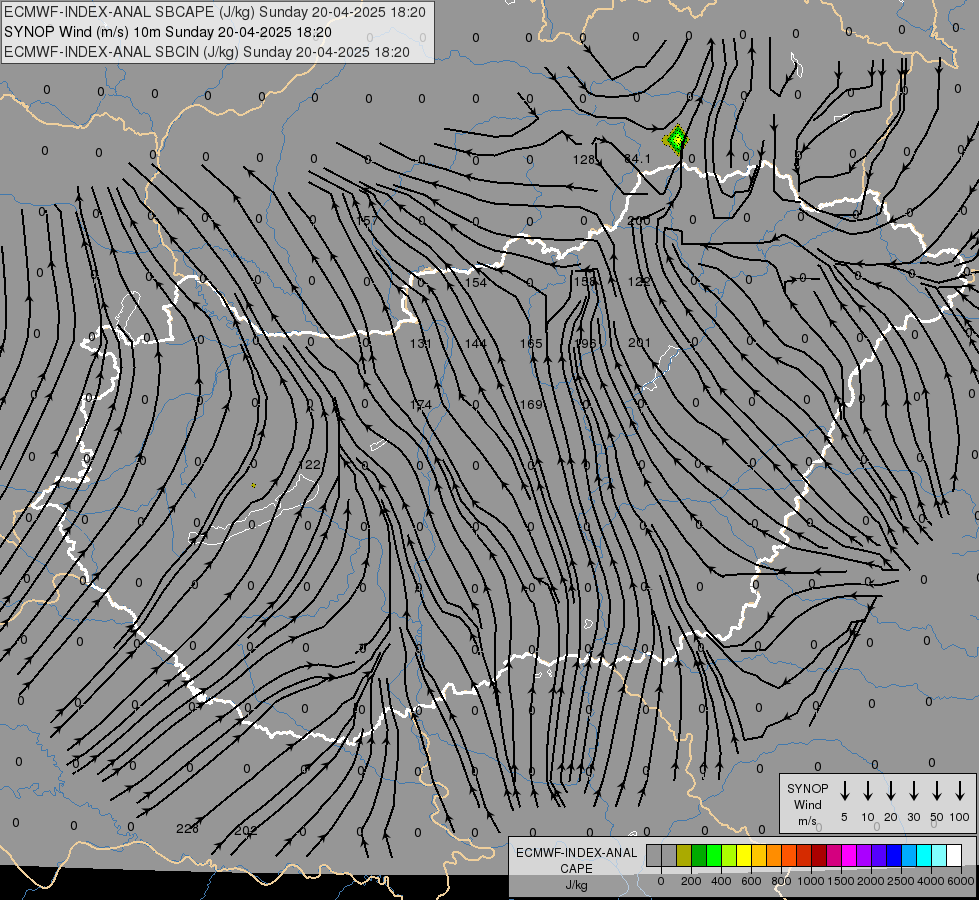This screenshot has width=979, height=900.
Task: Pick the deep blue swatch left of 2500
Action: 893,856
